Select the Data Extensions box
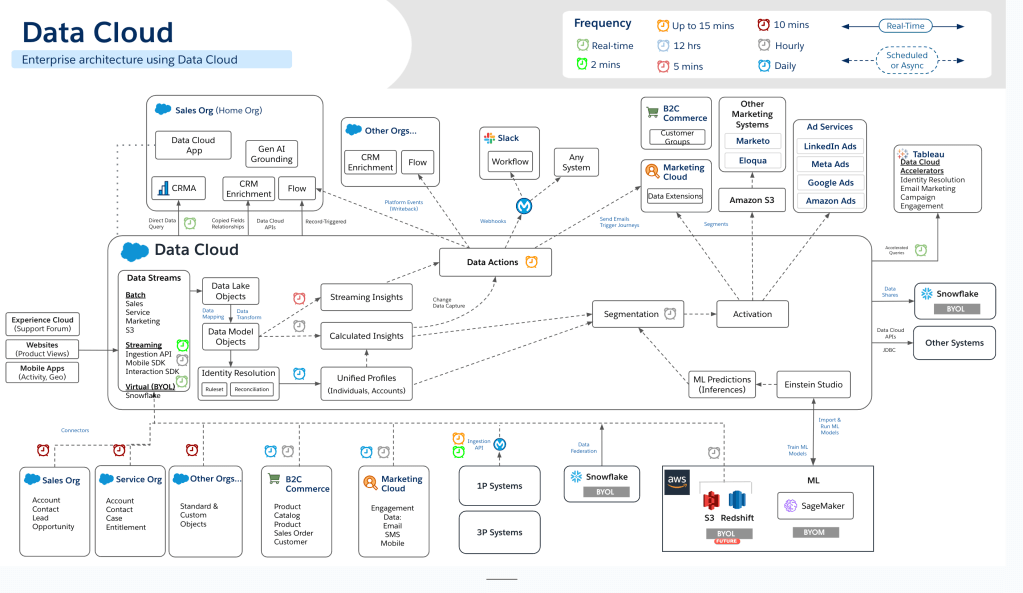This screenshot has width=1023, height=593. [675, 196]
